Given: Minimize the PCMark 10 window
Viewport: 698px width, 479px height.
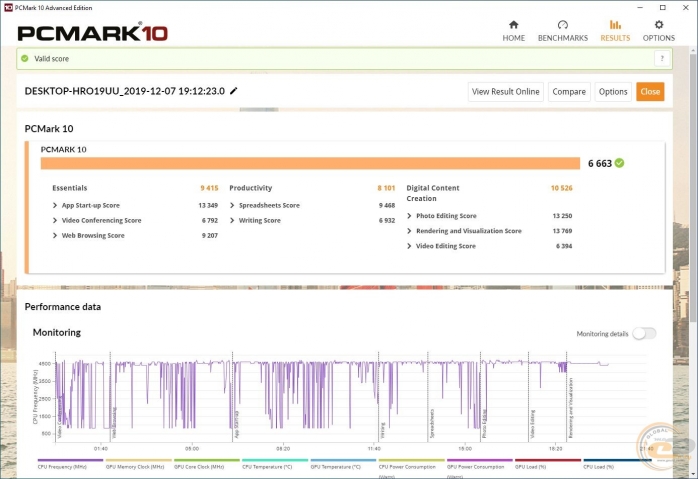Looking at the screenshot, I should pyautogui.click(x=640, y=8).
